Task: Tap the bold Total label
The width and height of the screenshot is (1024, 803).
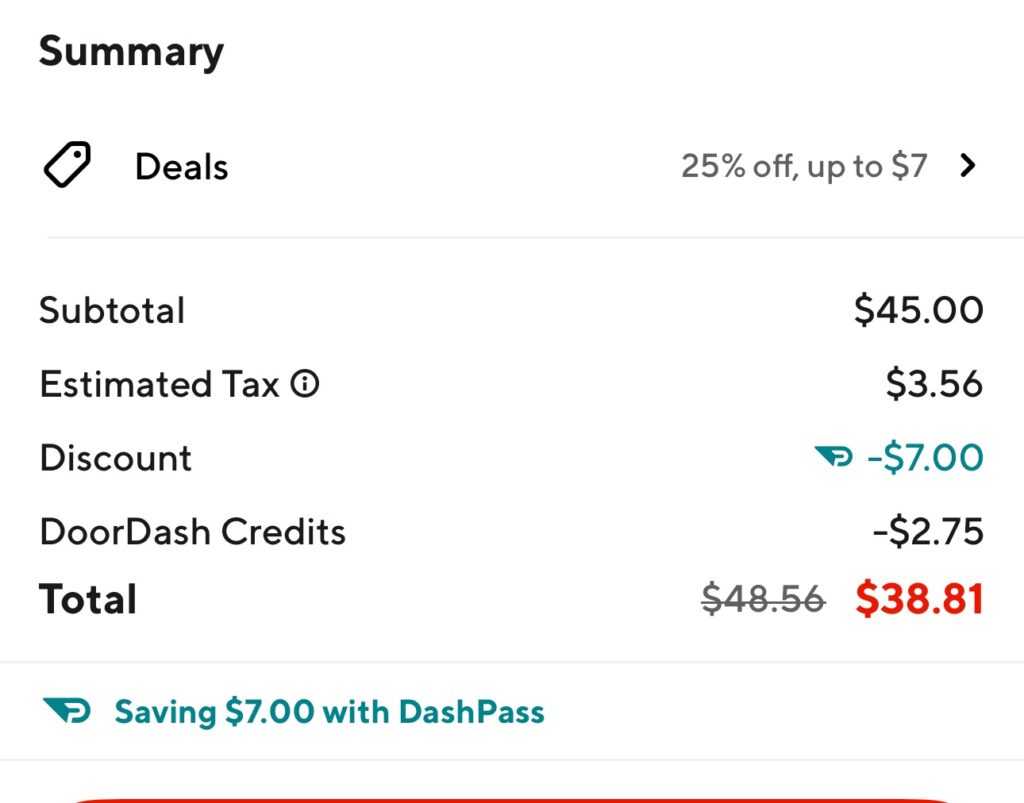Action: (88, 599)
